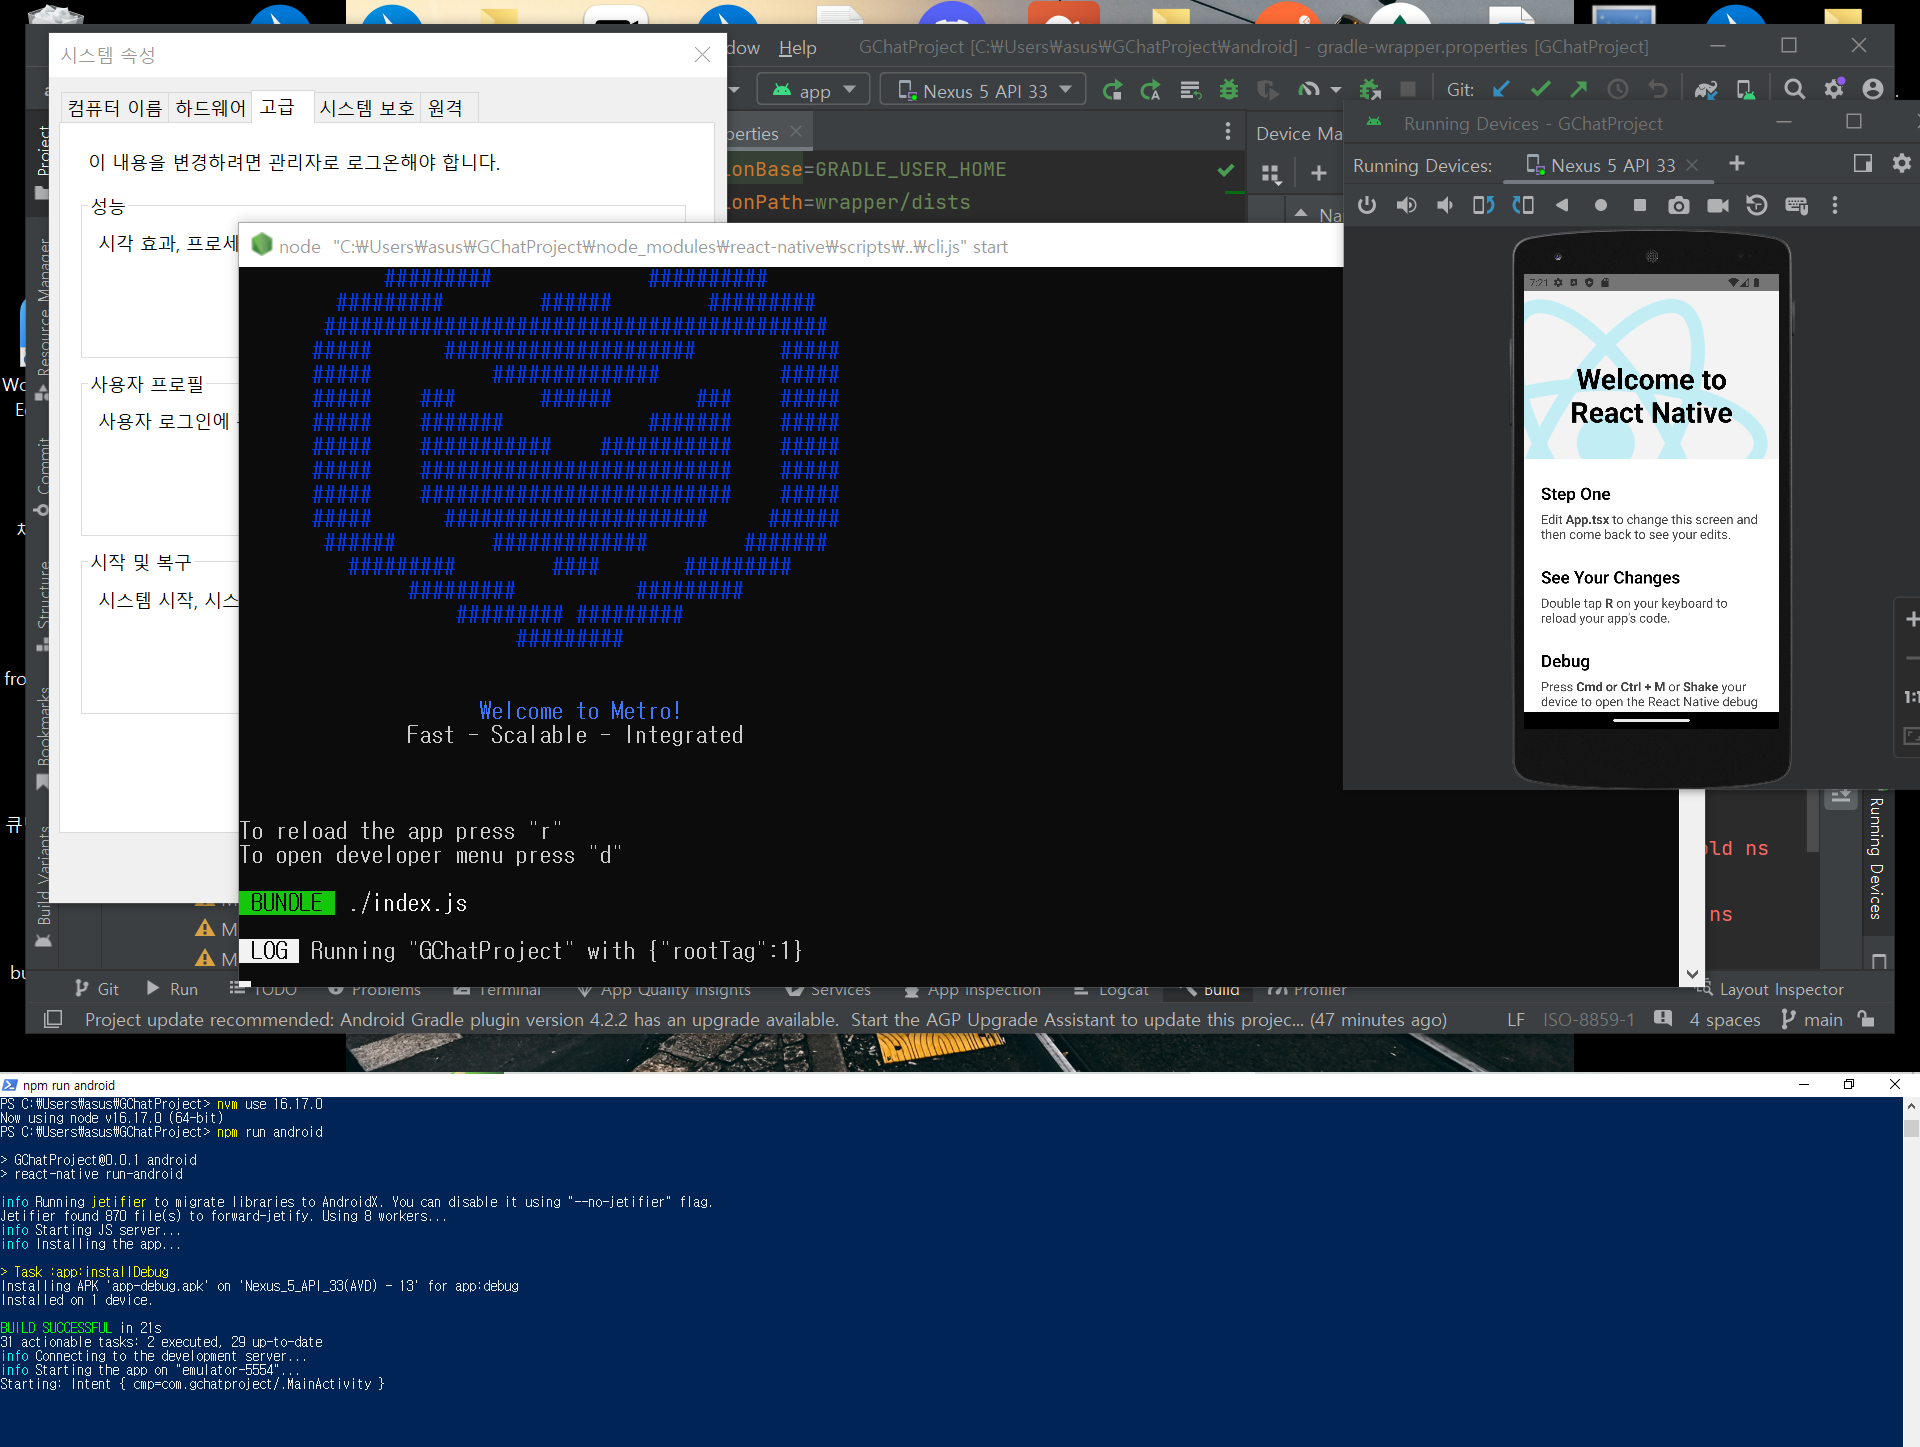This screenshot has width=1920, height=1447.
Task: Start screen recording with video camera icon
Action: point(1718,205)
